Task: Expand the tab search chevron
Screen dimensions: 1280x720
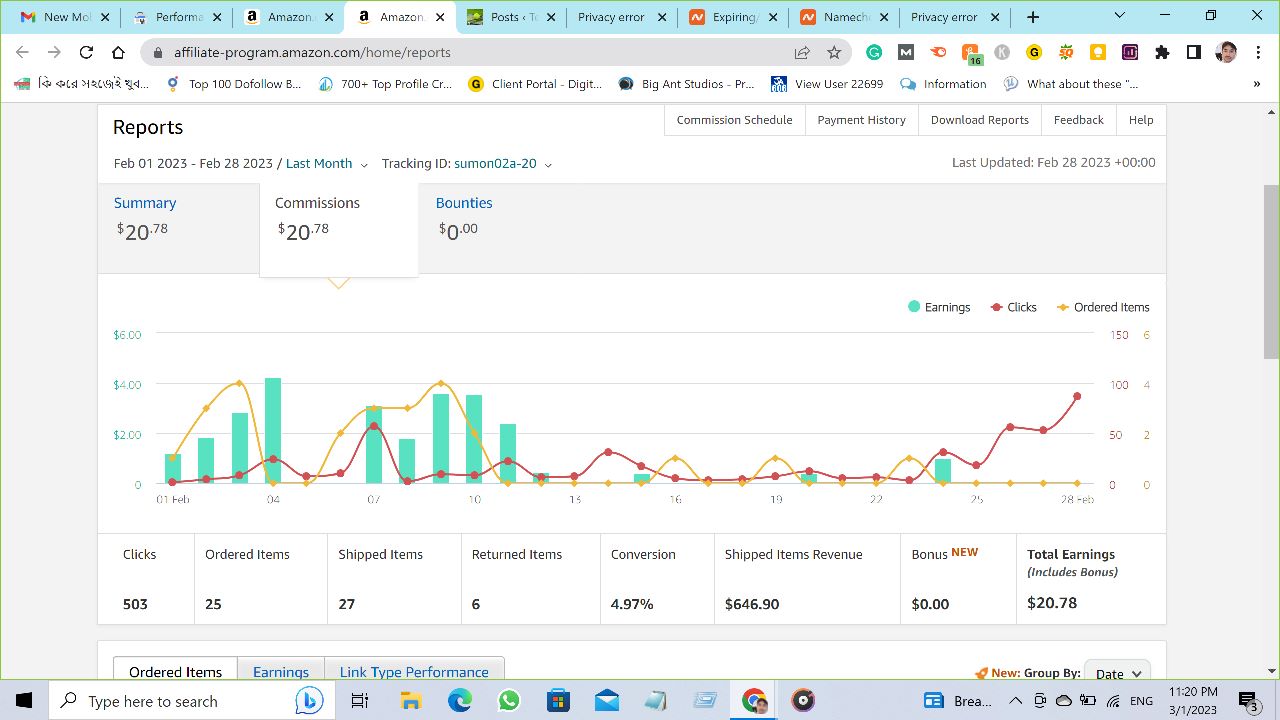Action: pos(1119,15)
